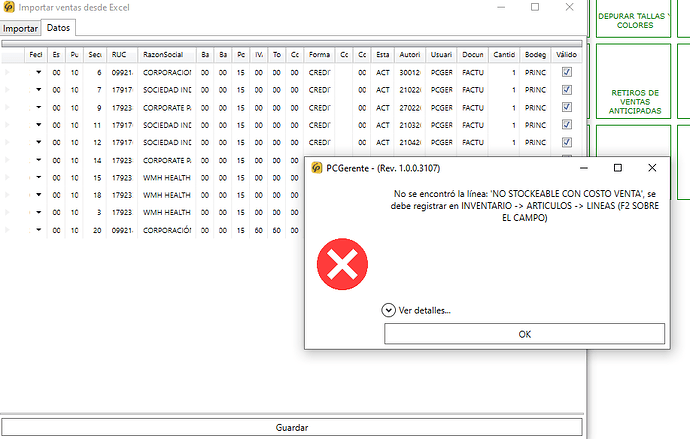Select the Datos tab
This screenshot has width=690, height=439.
click(59, 28)
